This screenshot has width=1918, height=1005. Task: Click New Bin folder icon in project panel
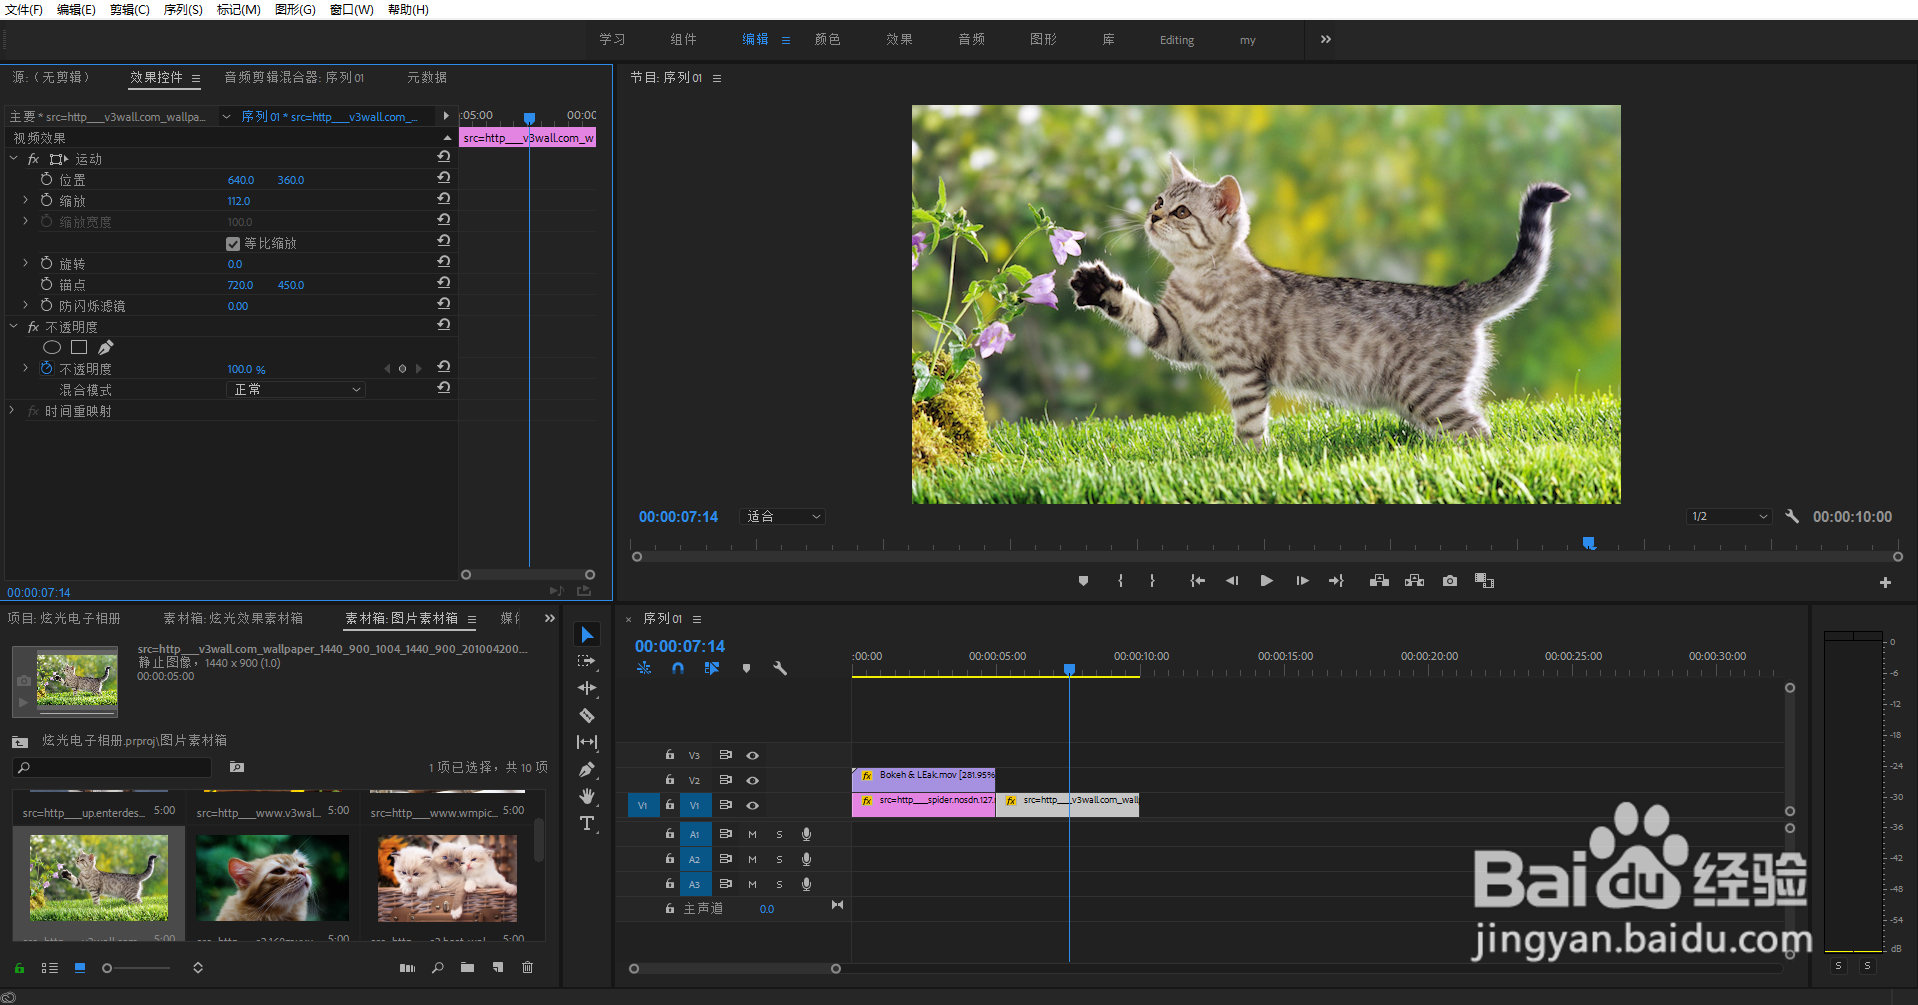tap(467, 968)
